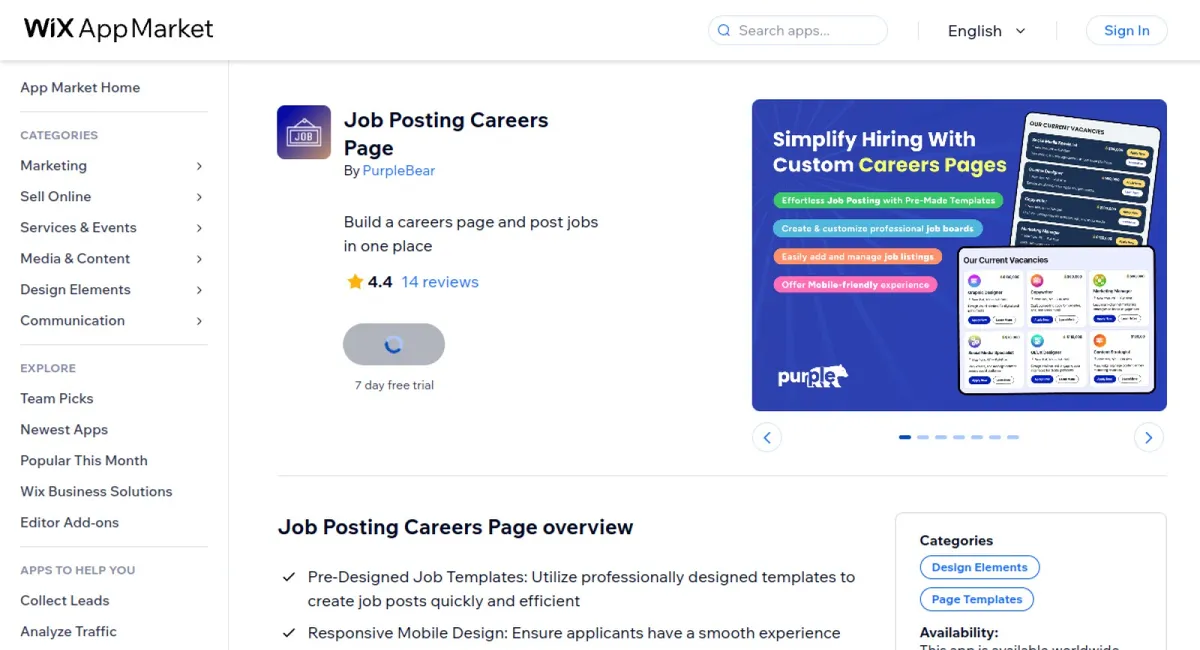Select the first carousel indicator dot

[x=905, y=437]
